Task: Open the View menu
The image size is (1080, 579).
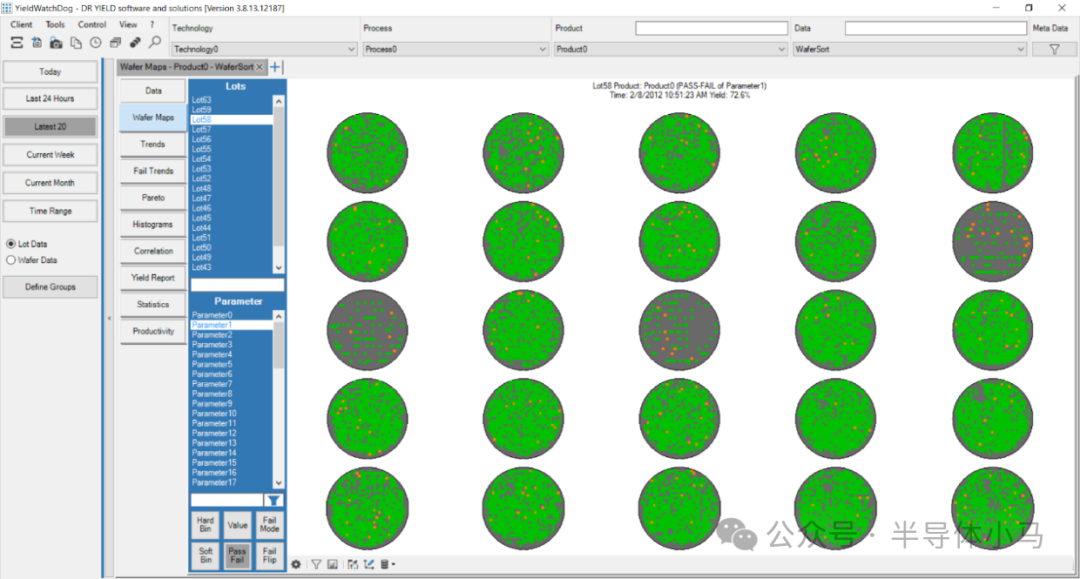Action: (x=128, y=24)
